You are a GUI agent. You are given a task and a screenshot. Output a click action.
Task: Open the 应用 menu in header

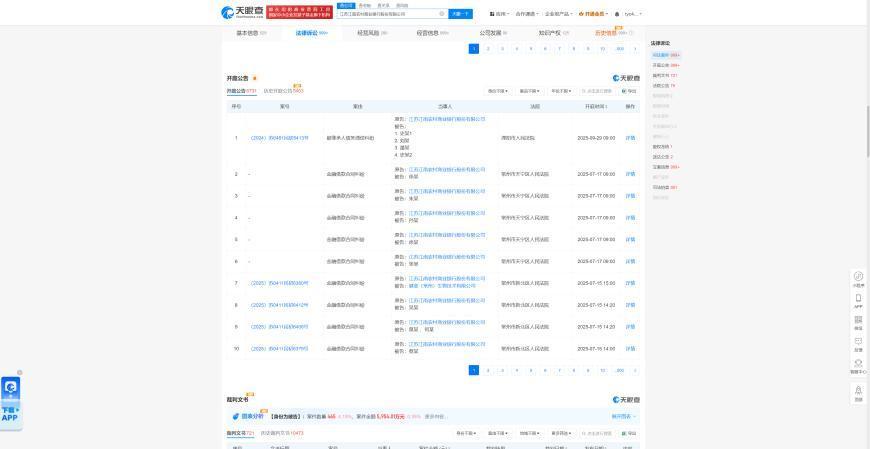pos(499,14)
